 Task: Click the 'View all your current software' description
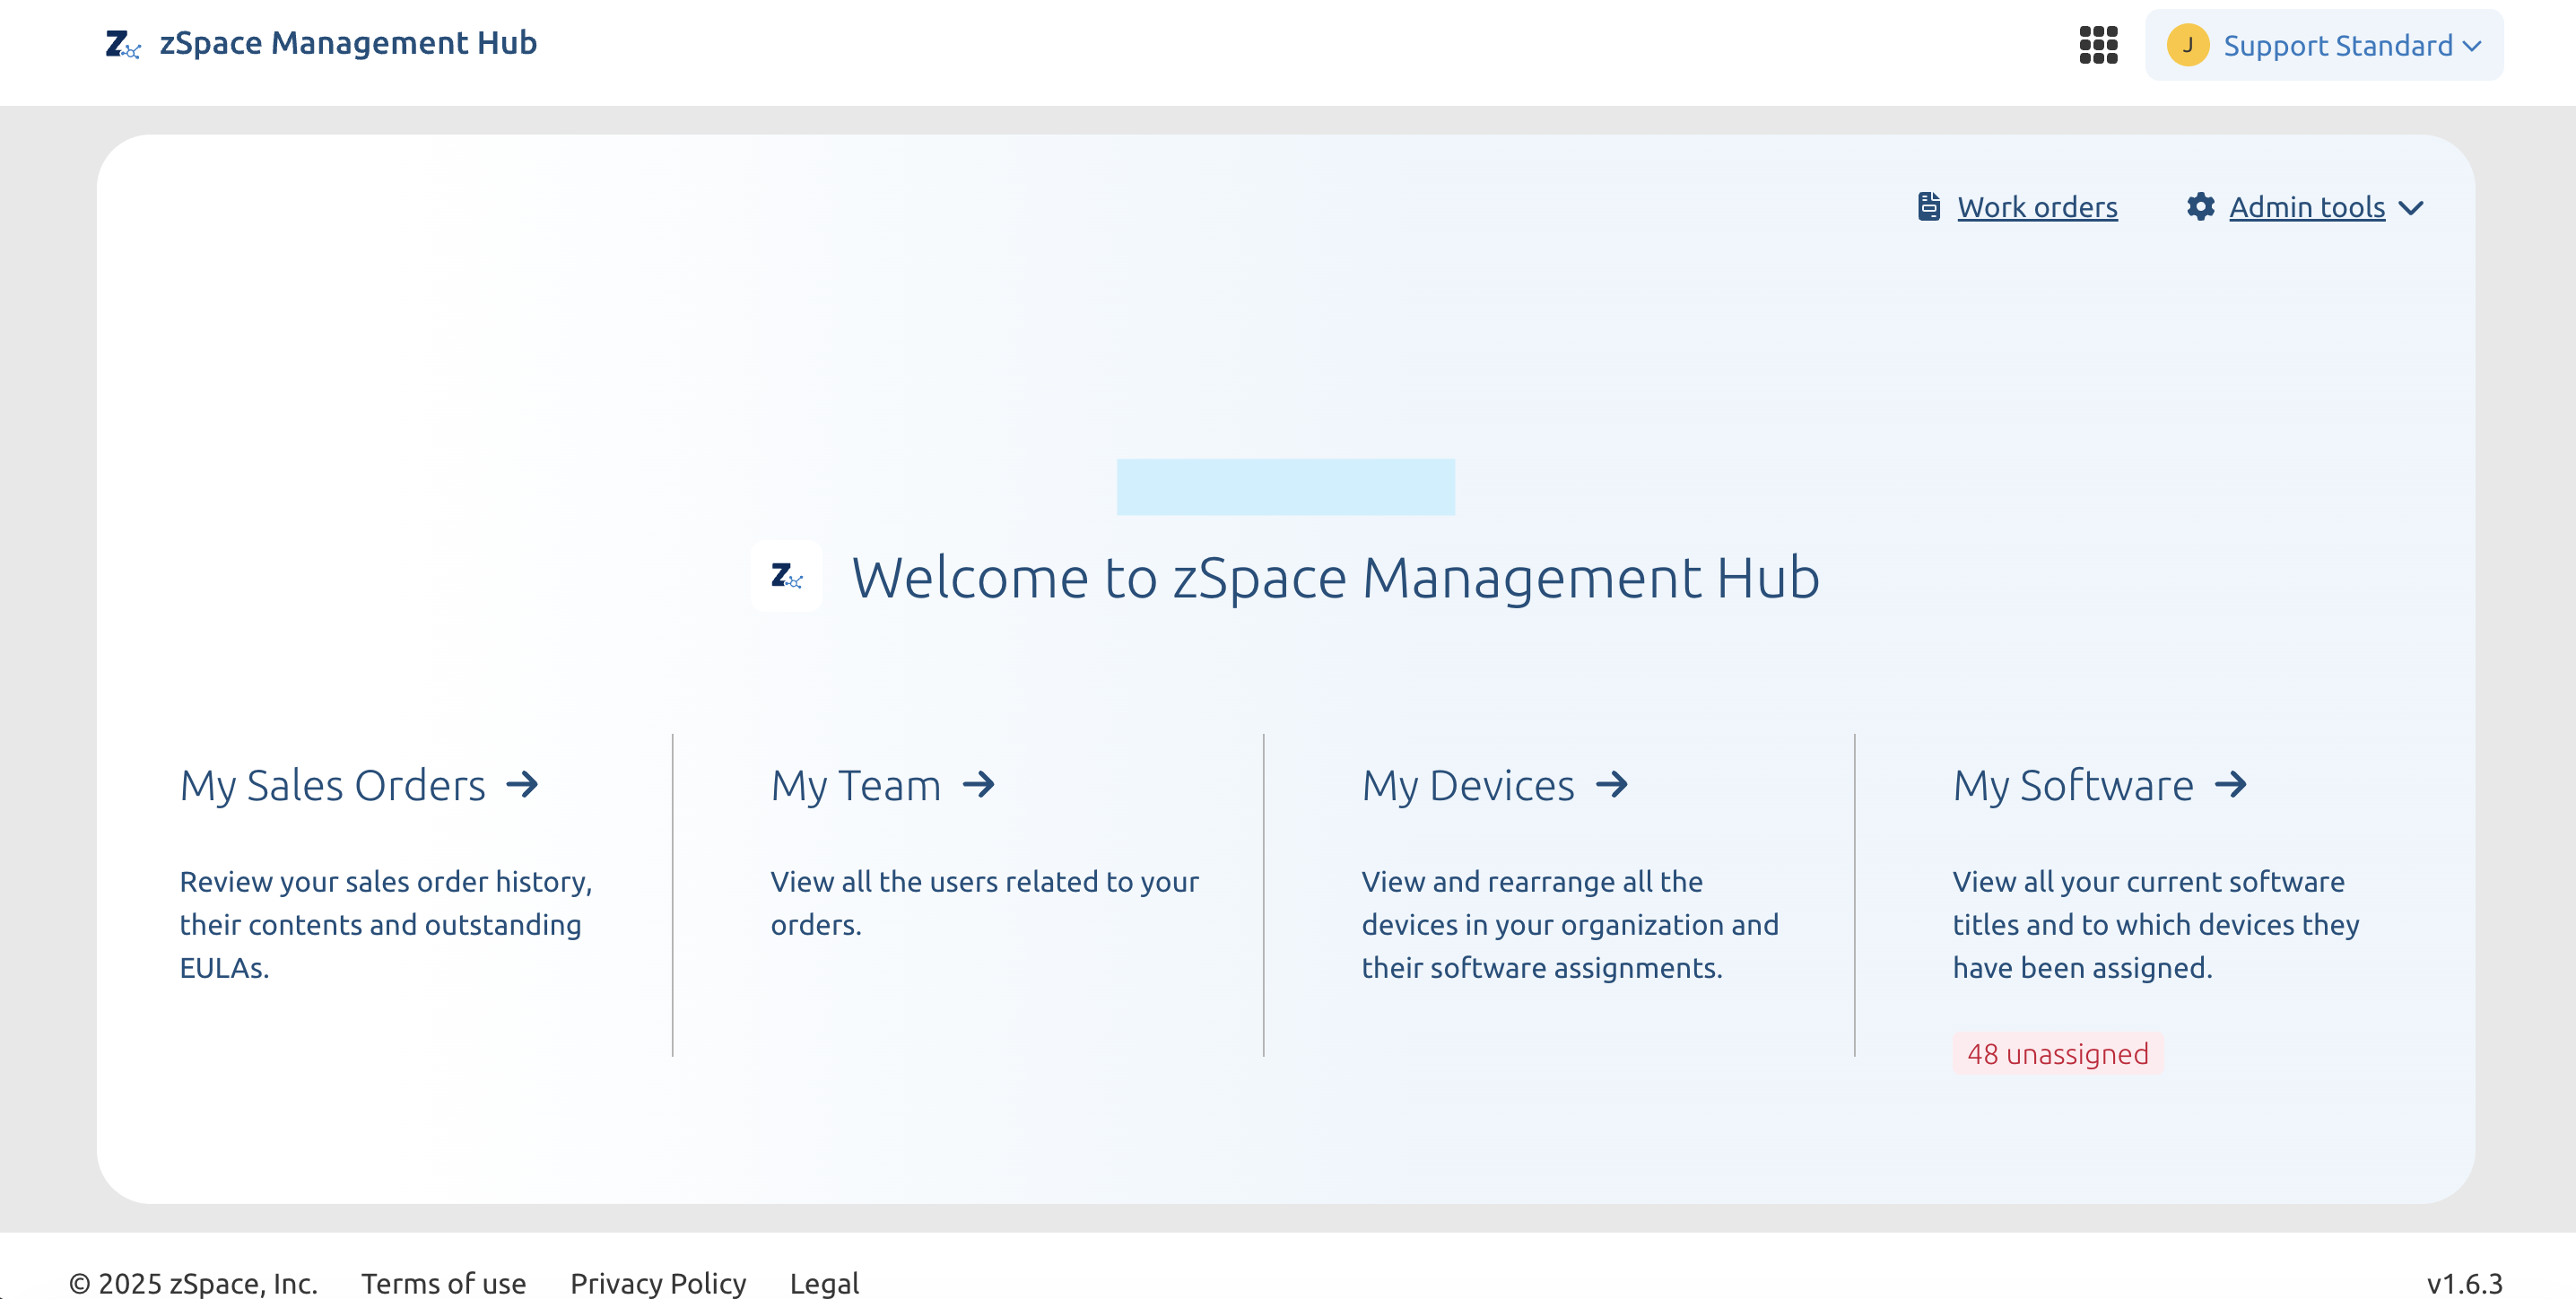(2156, 924)
